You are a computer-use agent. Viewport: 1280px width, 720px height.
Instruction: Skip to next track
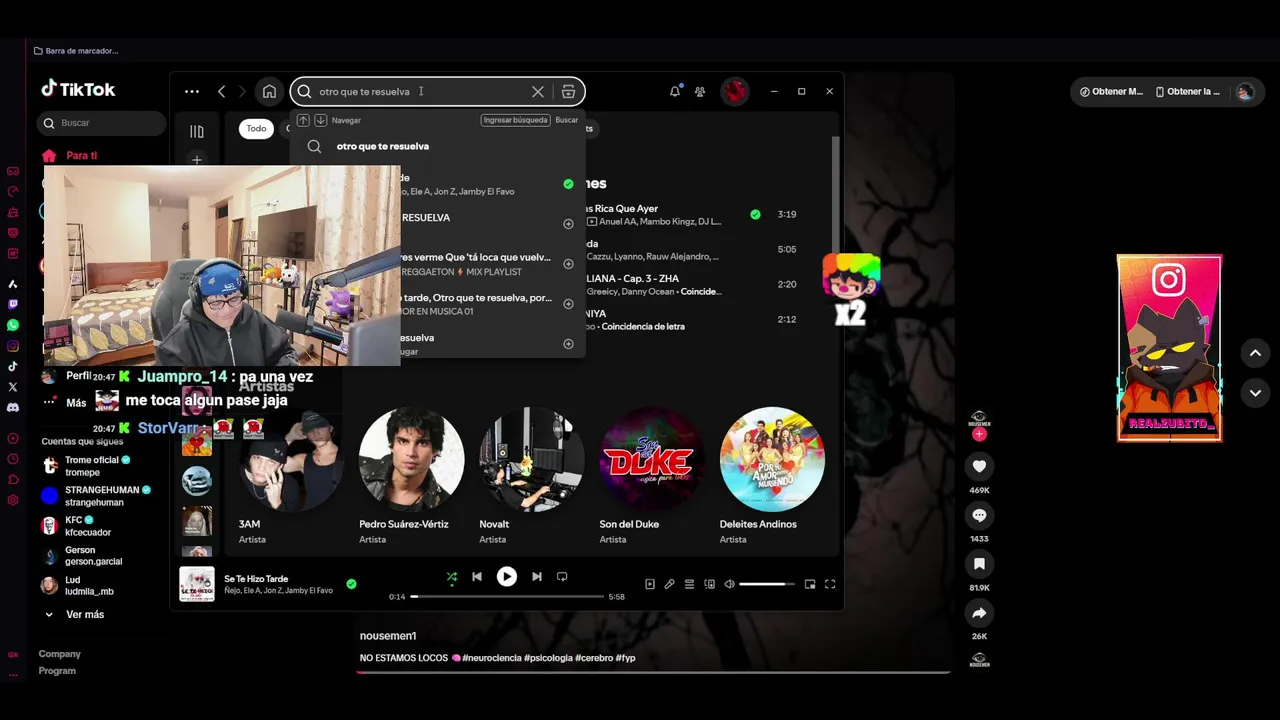(x=537, y=577)
